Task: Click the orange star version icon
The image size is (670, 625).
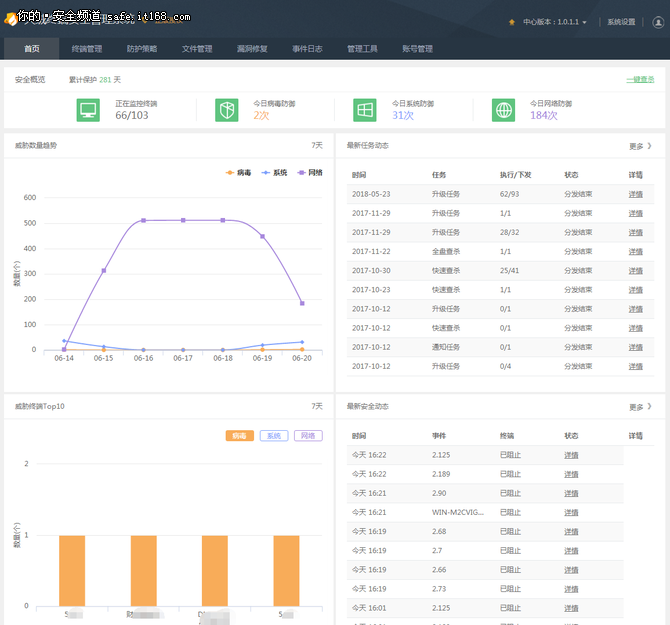Action: (x=511, y=22)
